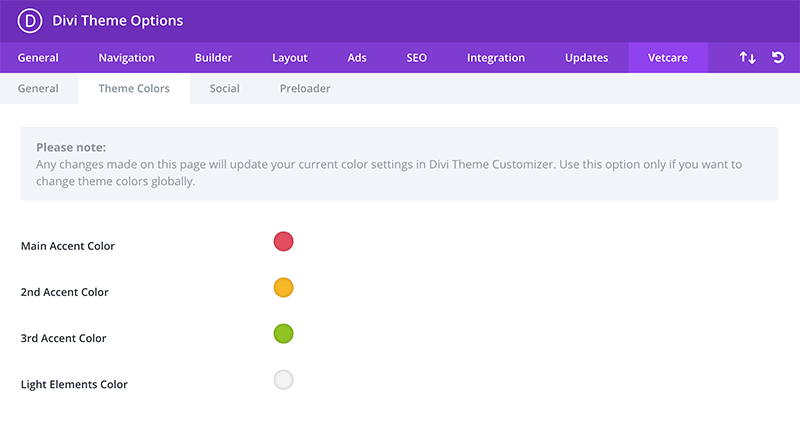Switch to the Navigation tab
The image size is (800, 422).
click(127, 58)
